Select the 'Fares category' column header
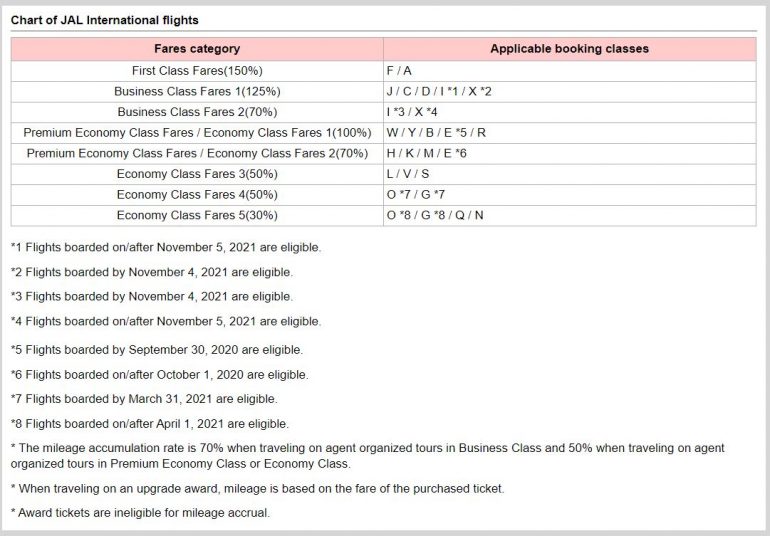Screen dimensions: 770x536 (197, 49)
